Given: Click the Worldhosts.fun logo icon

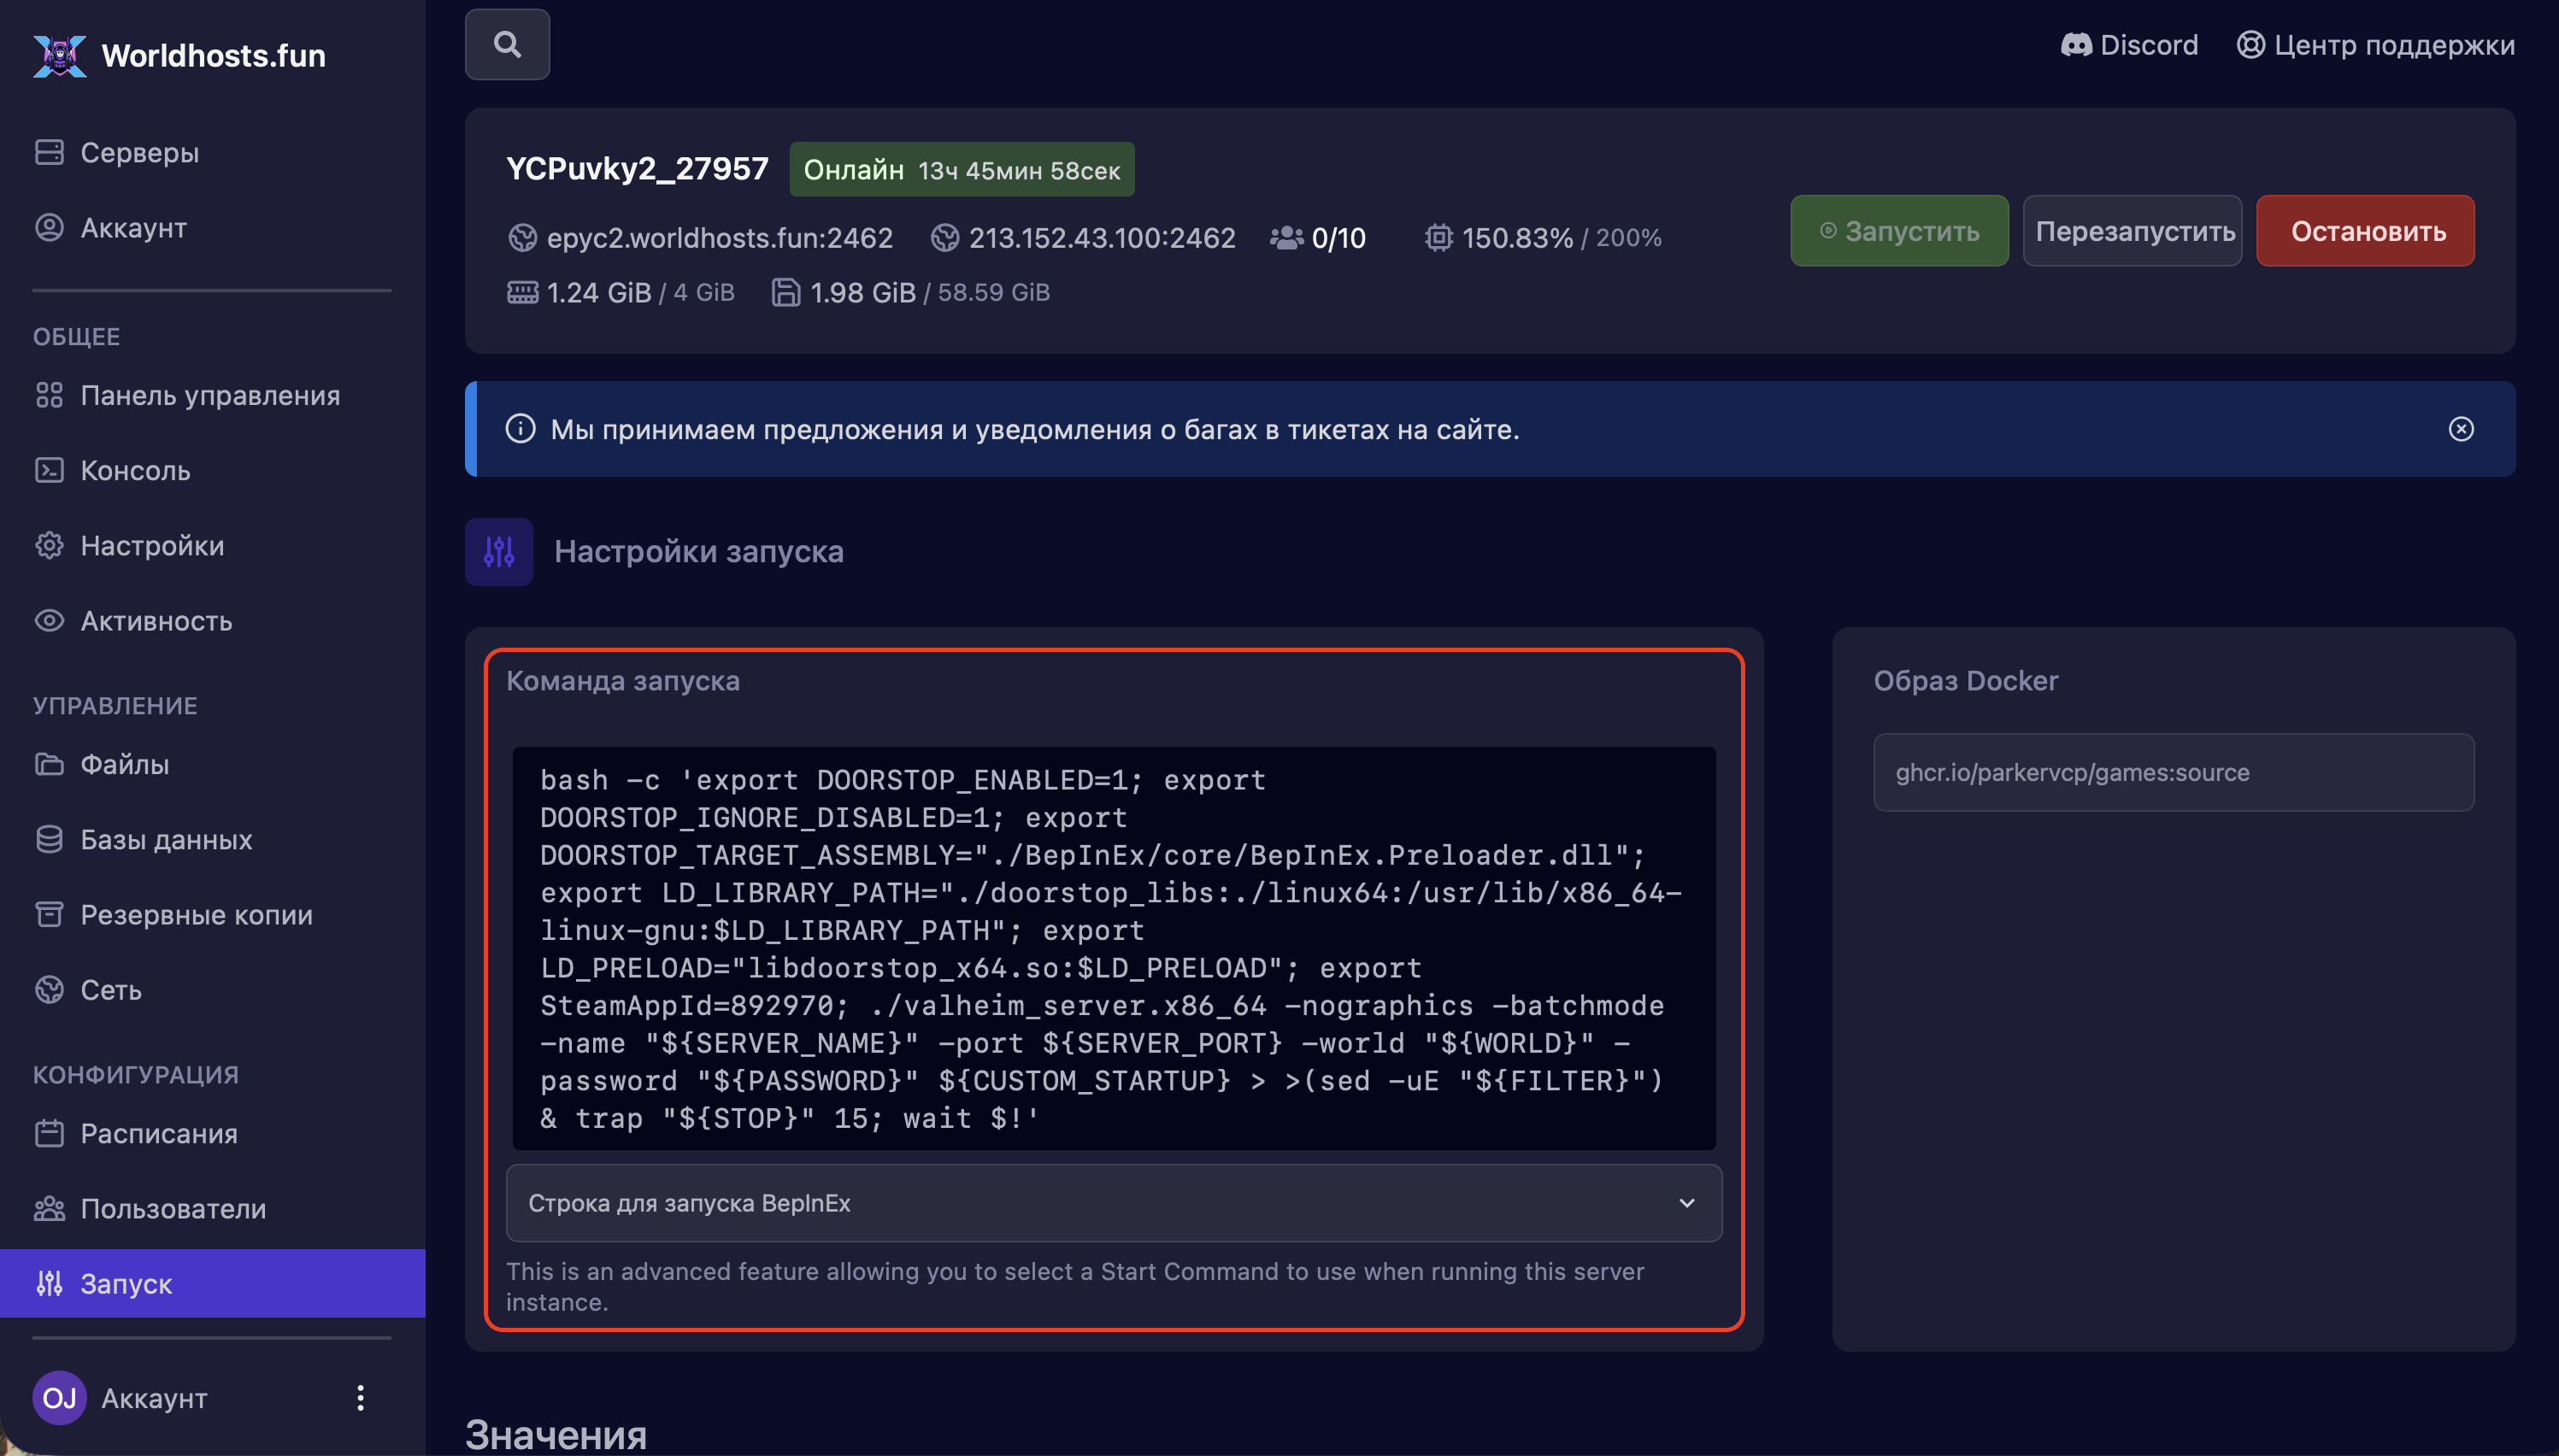Looking at the screenshot, I should pos(60,55).
